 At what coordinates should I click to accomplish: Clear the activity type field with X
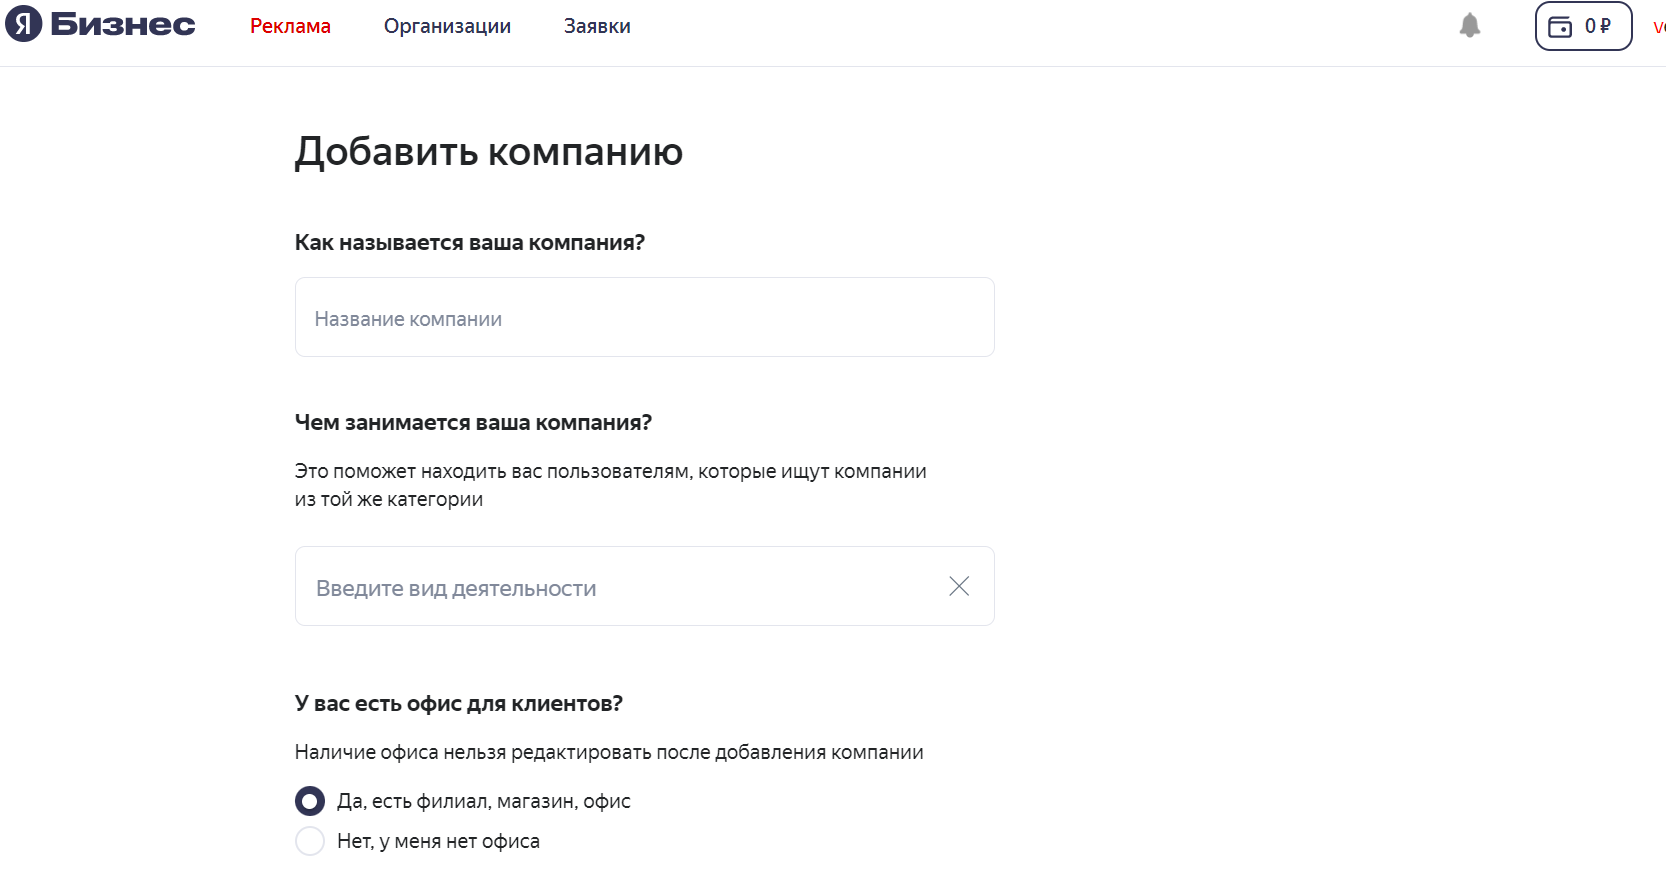point(959,586)
